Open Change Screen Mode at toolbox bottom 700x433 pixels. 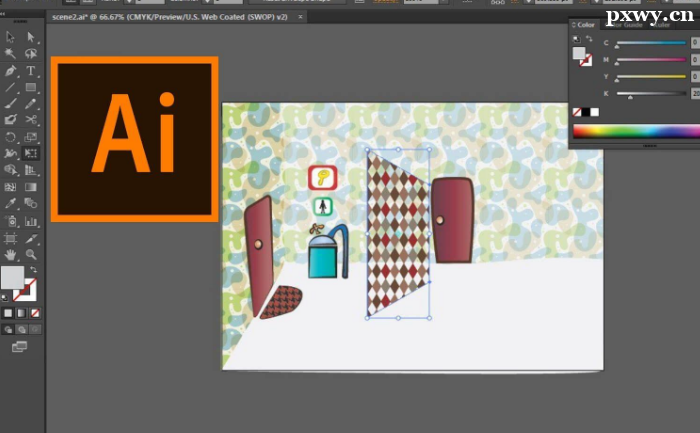pos(19,346)
